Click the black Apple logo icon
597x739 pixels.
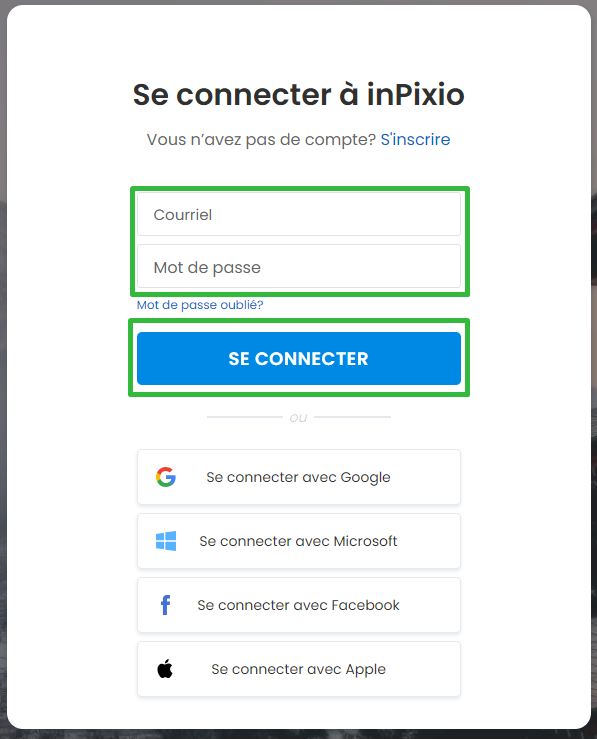(165, 669)
